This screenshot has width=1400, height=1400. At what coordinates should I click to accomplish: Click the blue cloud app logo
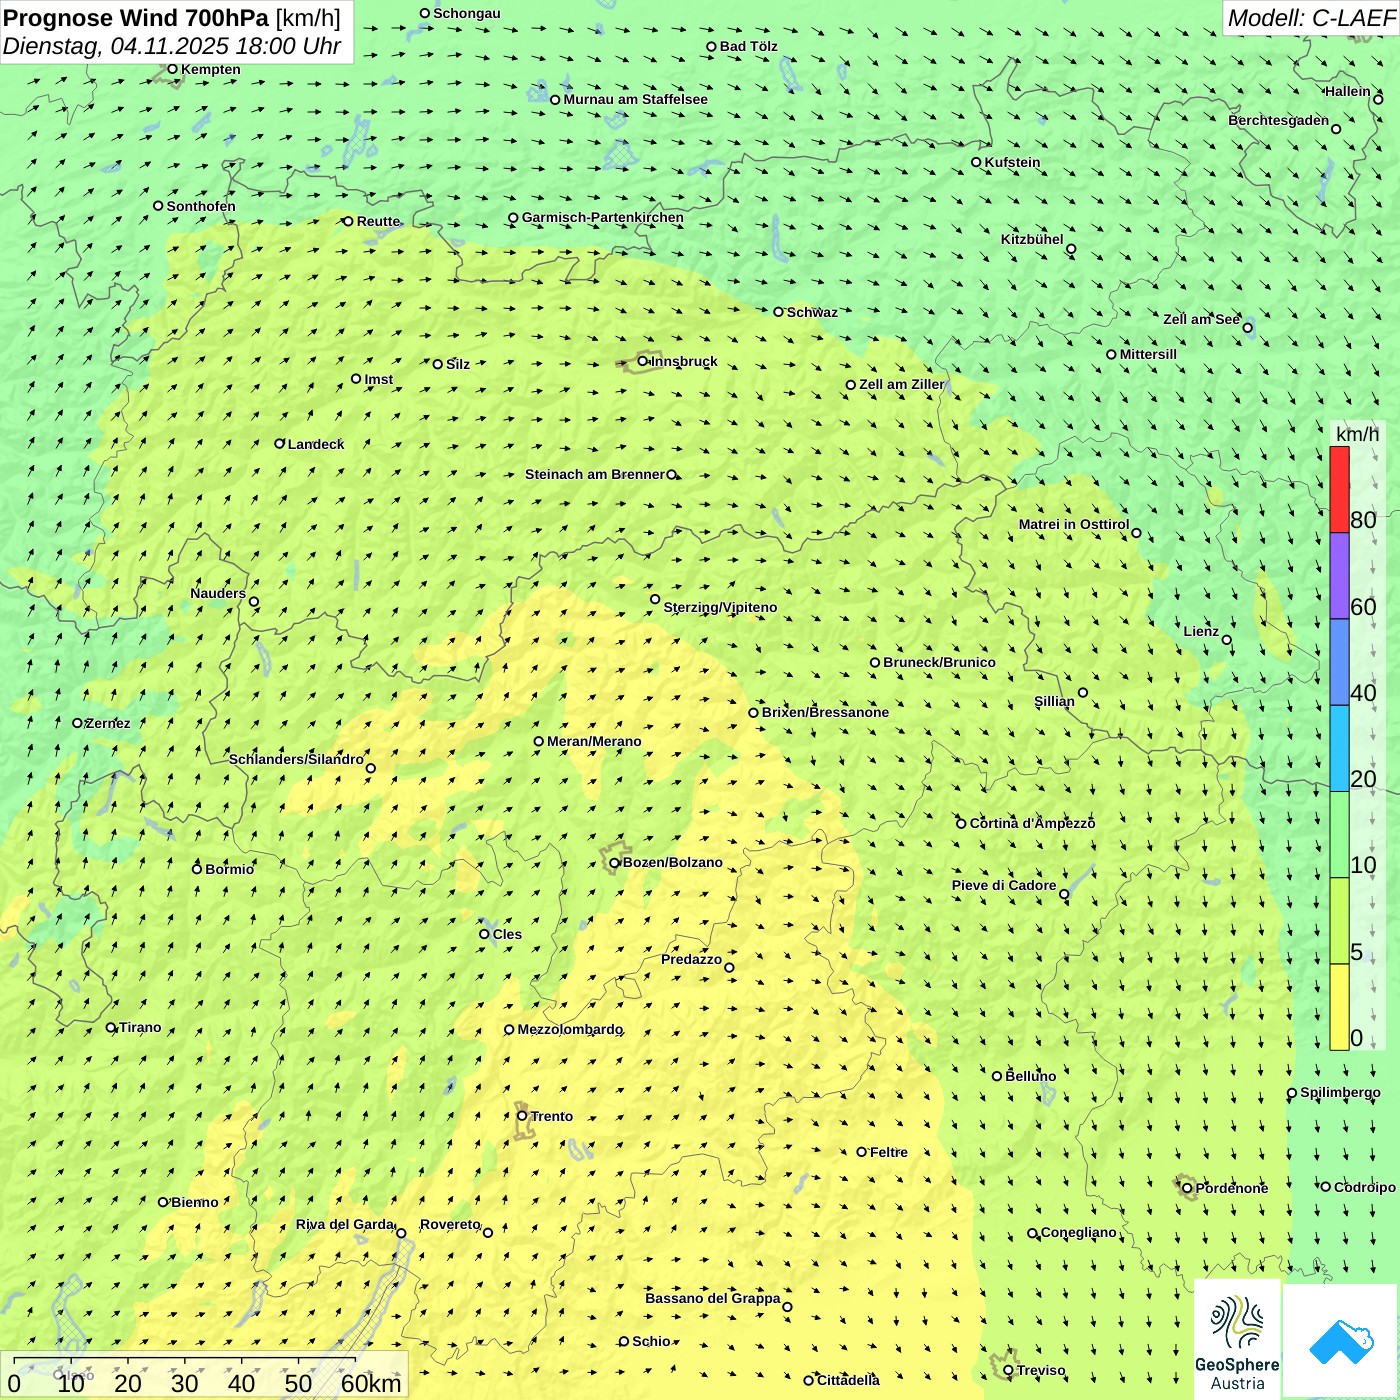(1341, 1341)
